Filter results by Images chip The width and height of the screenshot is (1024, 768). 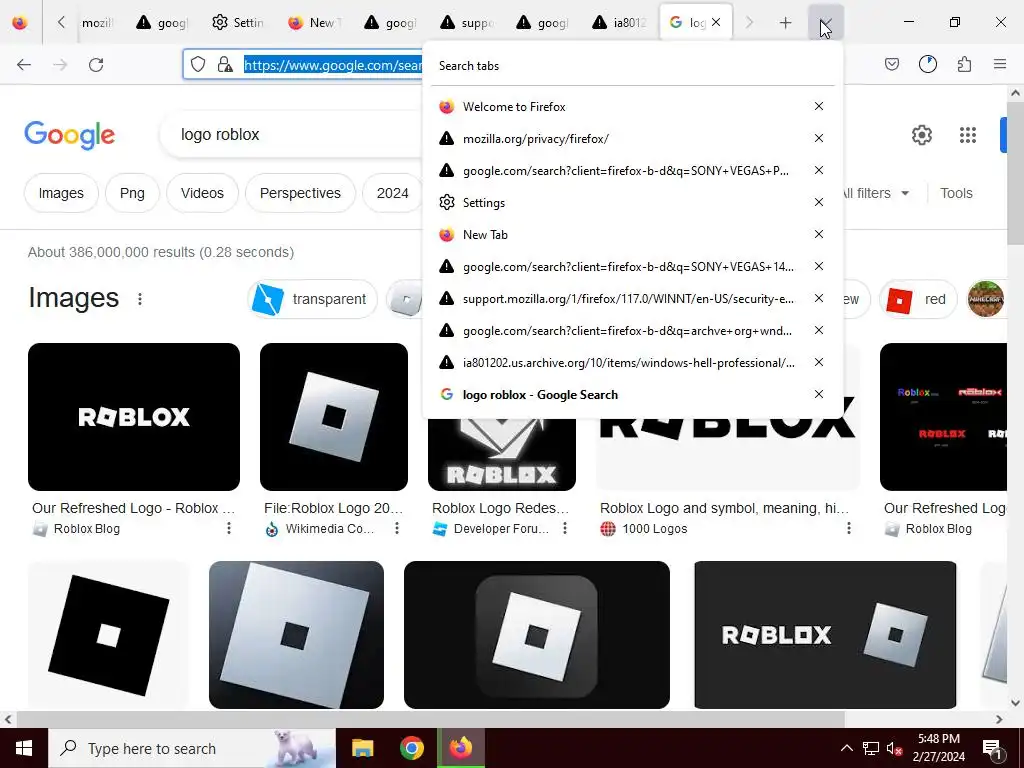pyautogui.click(x=61, y=193)
